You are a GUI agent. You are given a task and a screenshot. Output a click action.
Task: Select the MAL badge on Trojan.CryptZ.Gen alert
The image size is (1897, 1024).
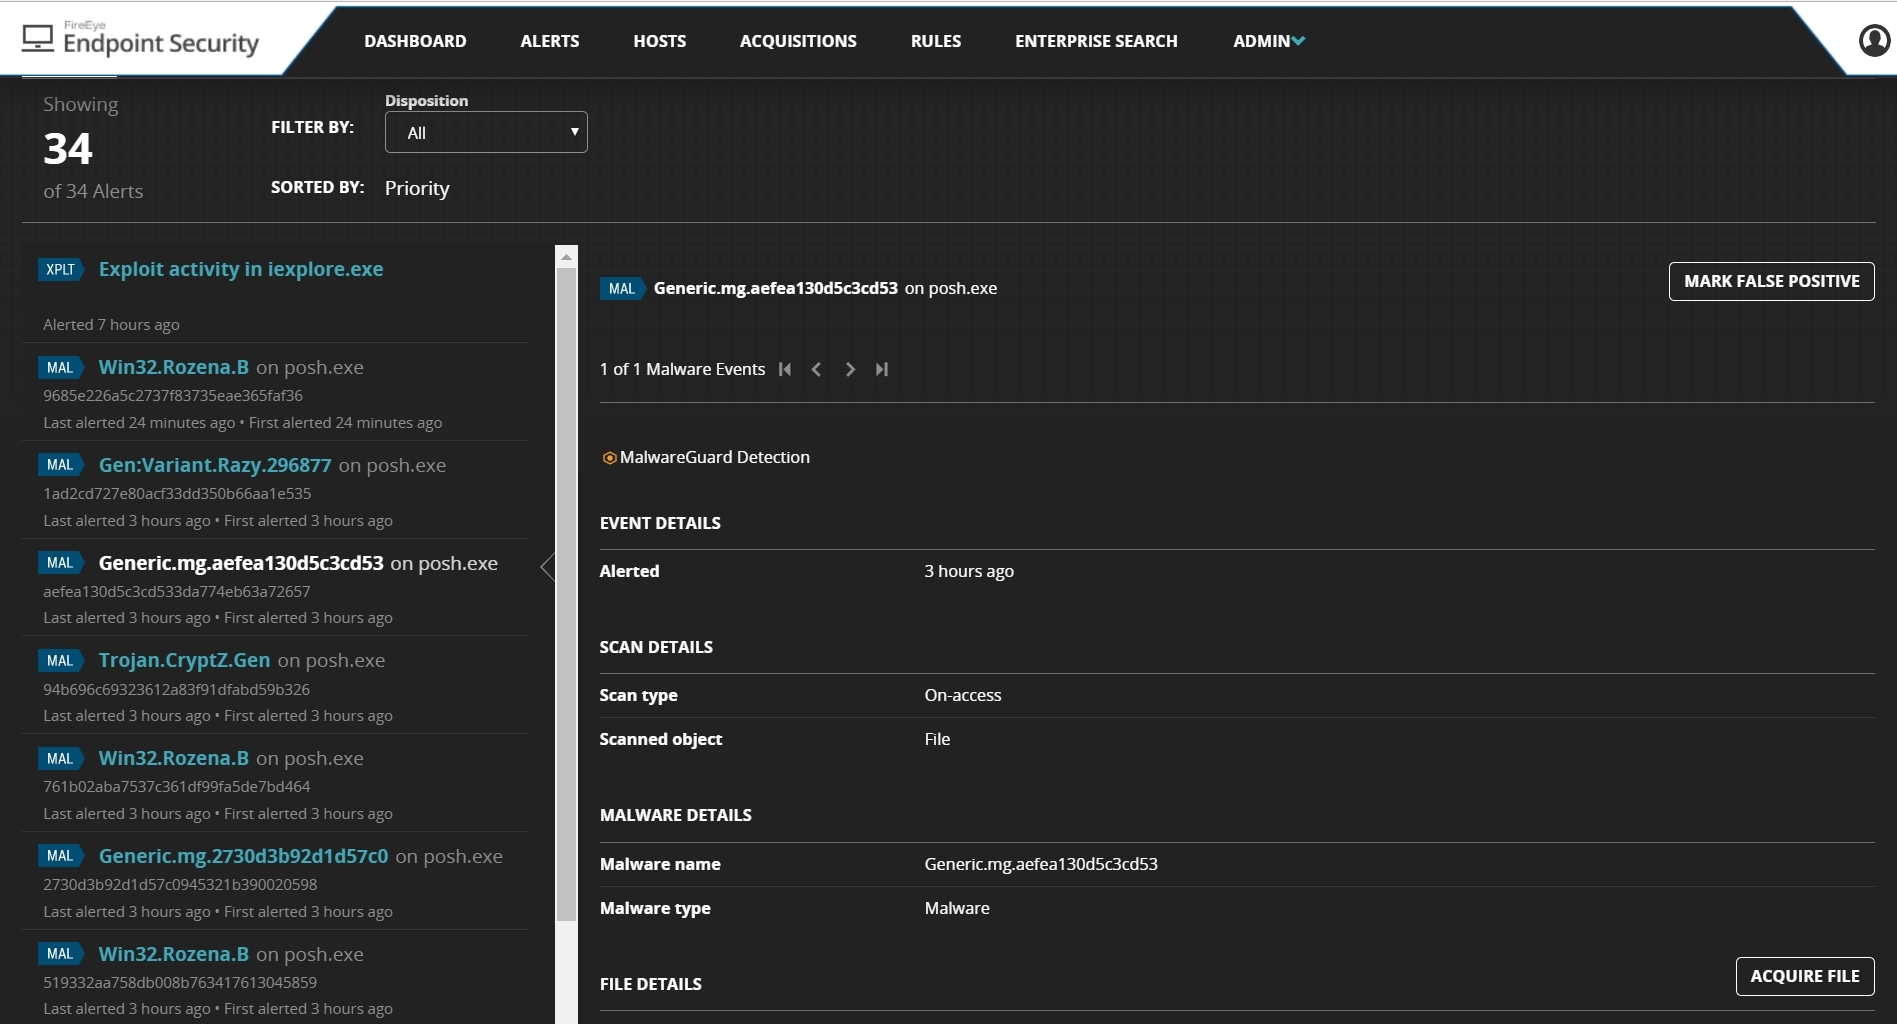coord(60,660)
